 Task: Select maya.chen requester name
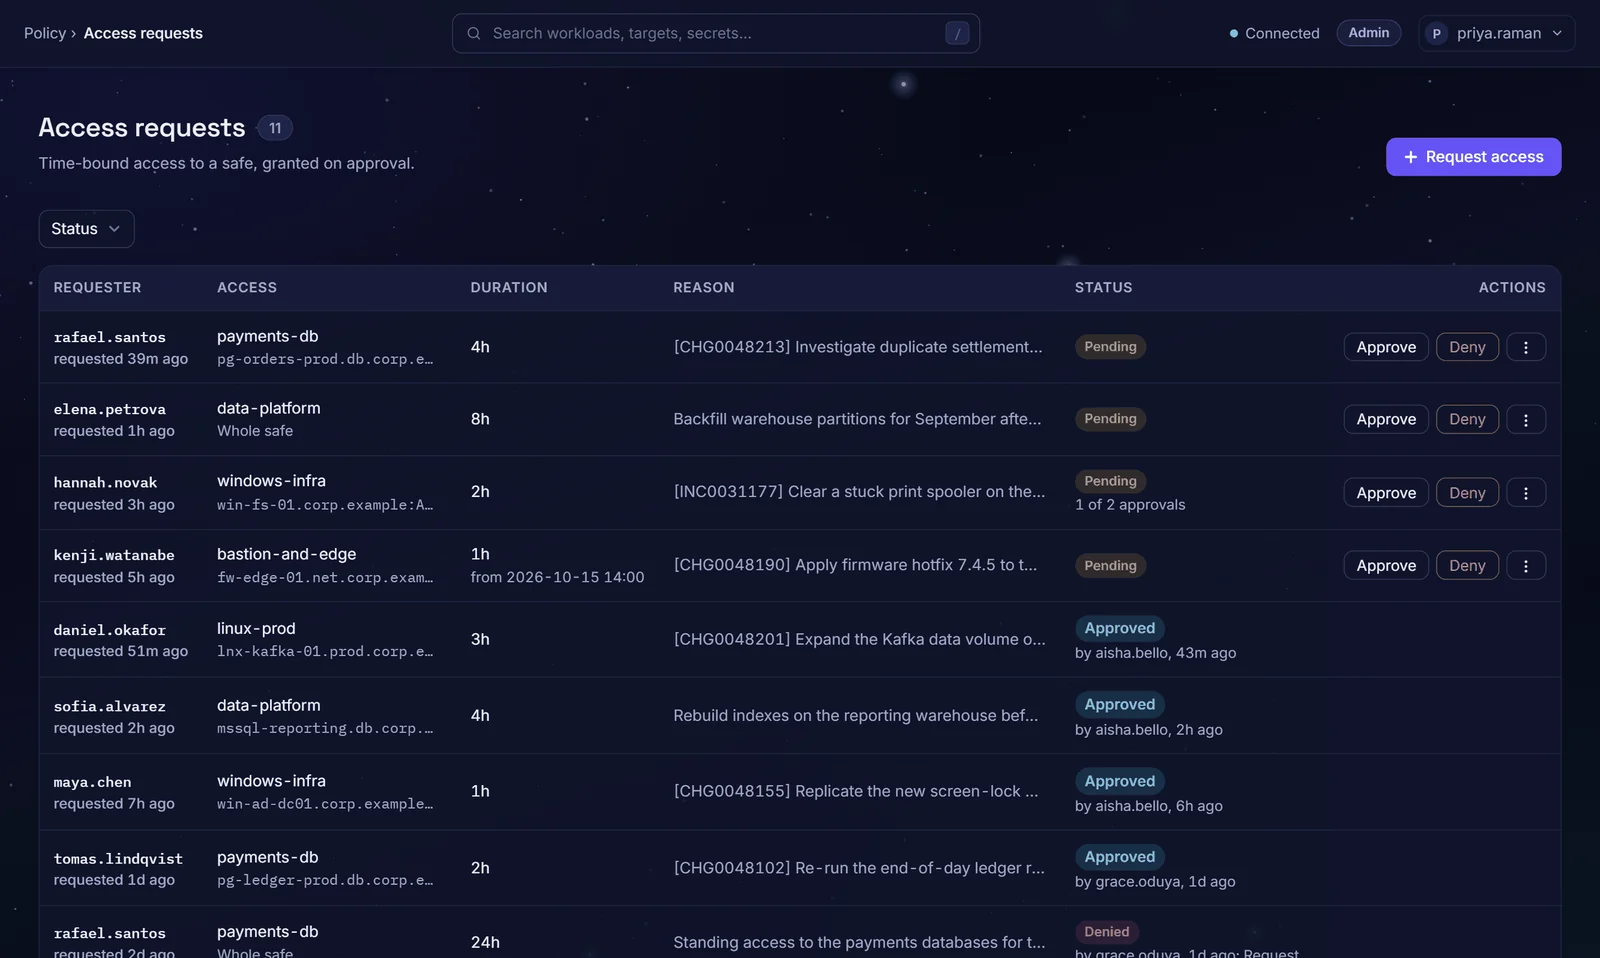(92, 782)
